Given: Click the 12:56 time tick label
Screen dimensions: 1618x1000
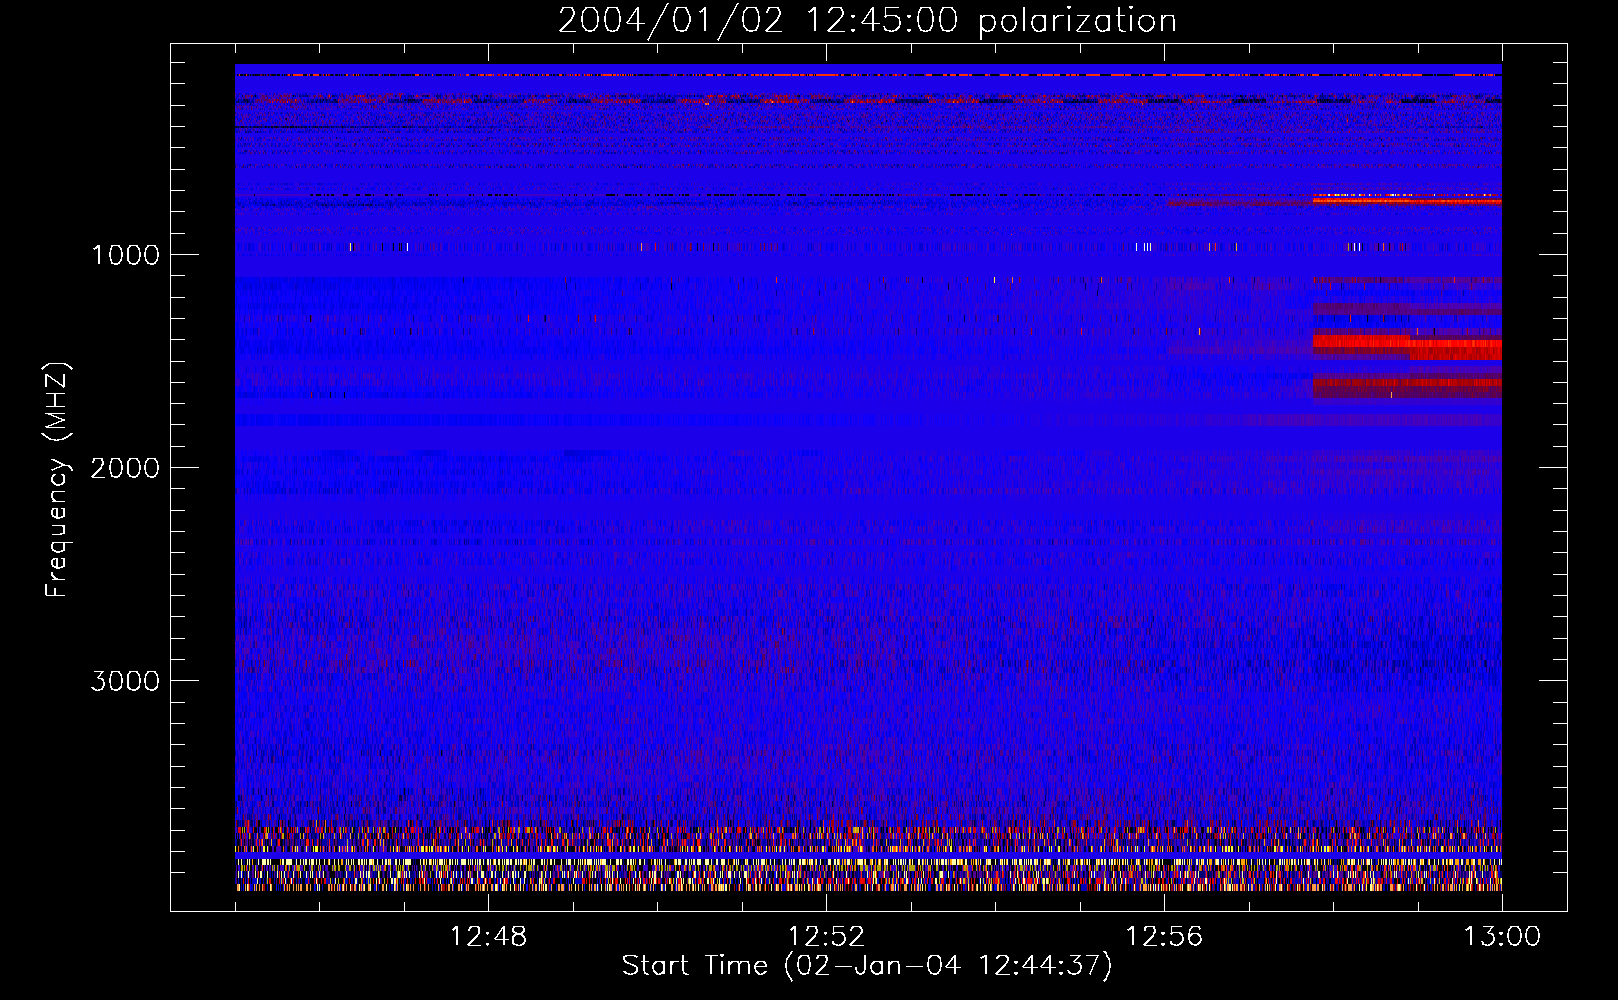Looking at the screenshot, I should [x=1164, y=937].
